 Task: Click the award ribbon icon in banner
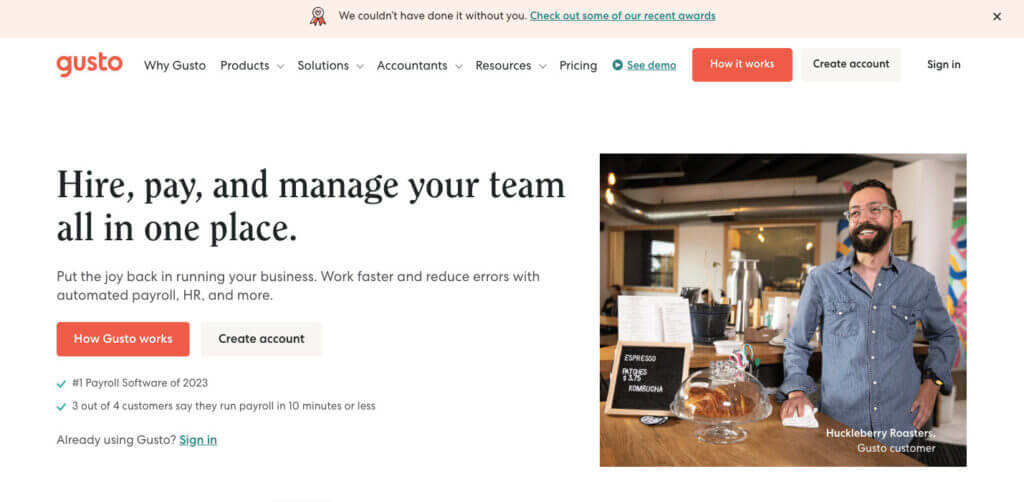tap(318, 16)
